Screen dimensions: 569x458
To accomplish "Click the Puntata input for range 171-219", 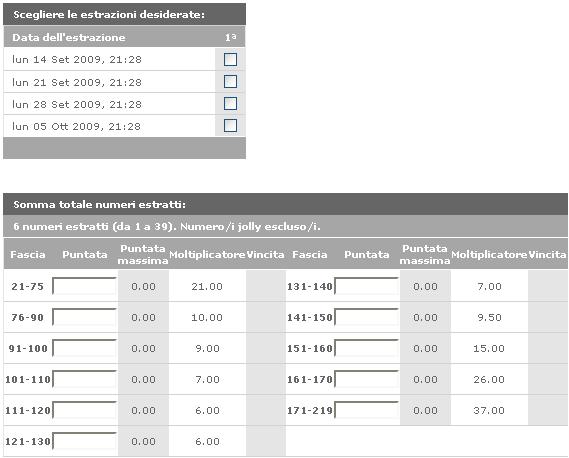I will [x=367, y=410].
